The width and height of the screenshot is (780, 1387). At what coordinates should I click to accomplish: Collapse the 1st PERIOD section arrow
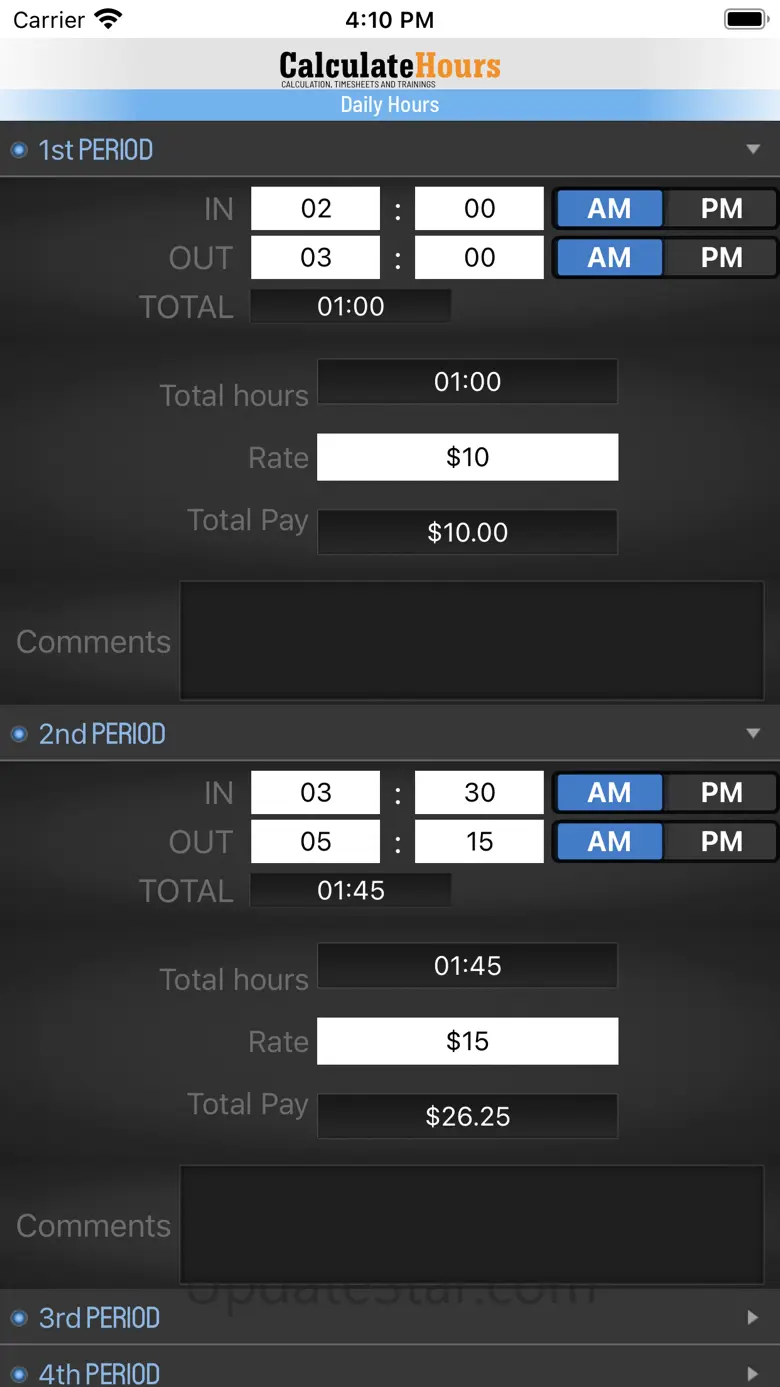pos(753,150)
